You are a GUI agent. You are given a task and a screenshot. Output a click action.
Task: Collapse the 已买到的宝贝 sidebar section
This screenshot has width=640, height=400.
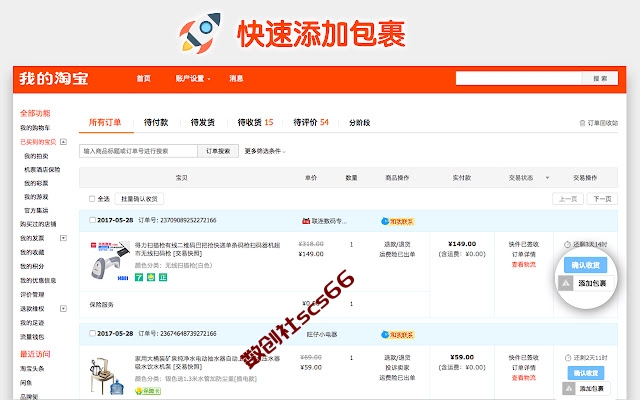63,142
